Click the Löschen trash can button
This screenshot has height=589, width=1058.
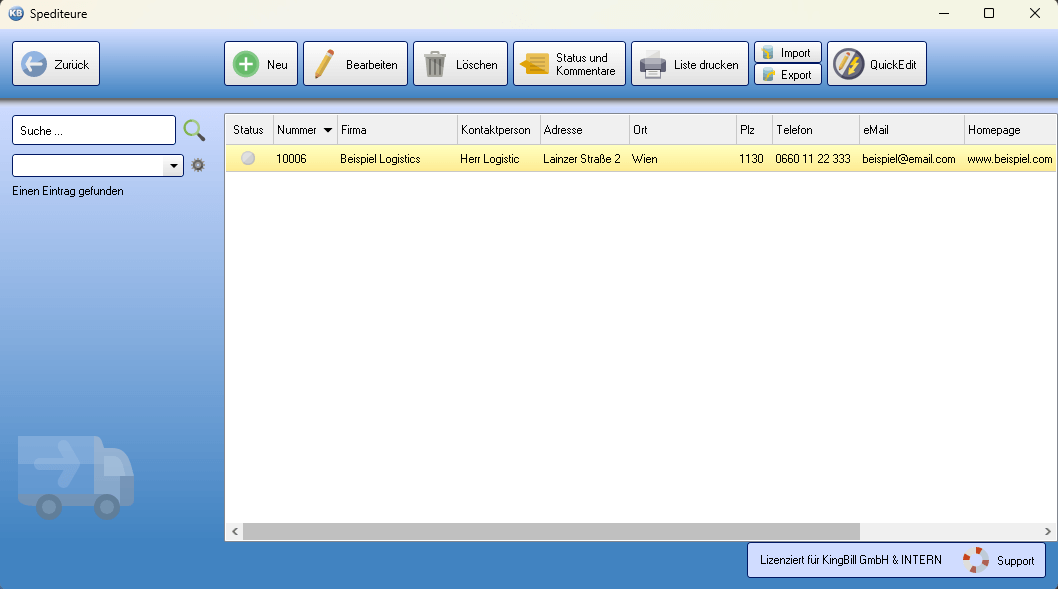point(460,64)
